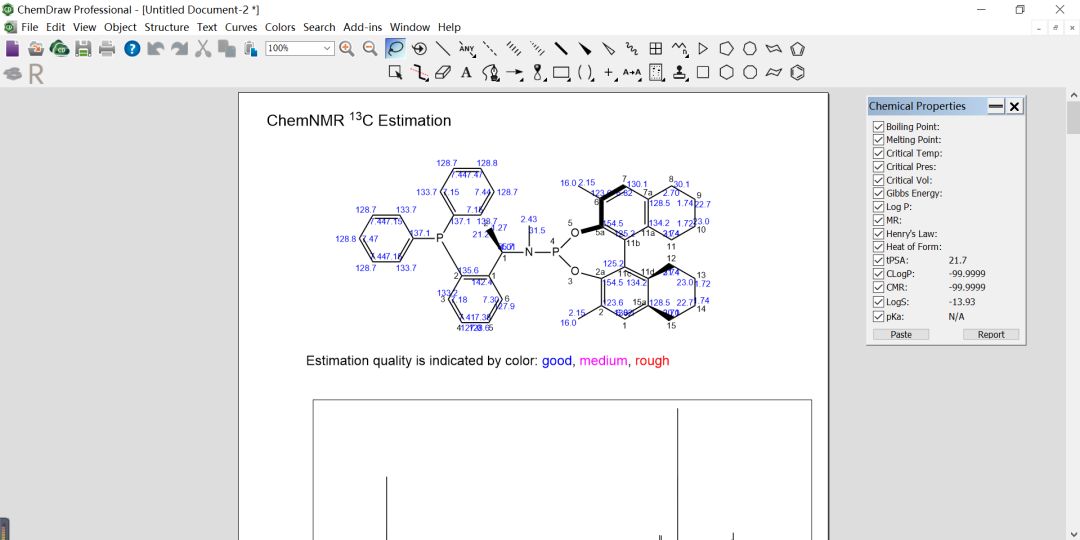
Task: Zoom out with the magnifier minus icon
Action: [370, 48]
